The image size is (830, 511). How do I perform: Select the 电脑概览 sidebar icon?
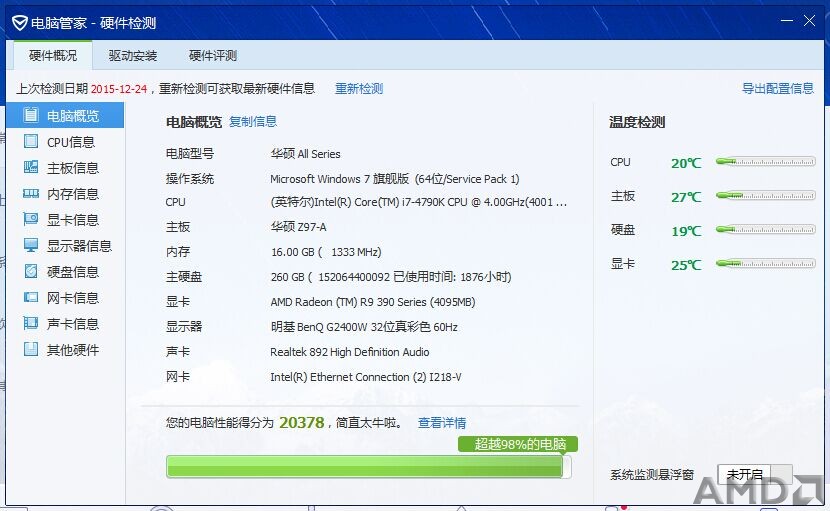coord(31,115)
